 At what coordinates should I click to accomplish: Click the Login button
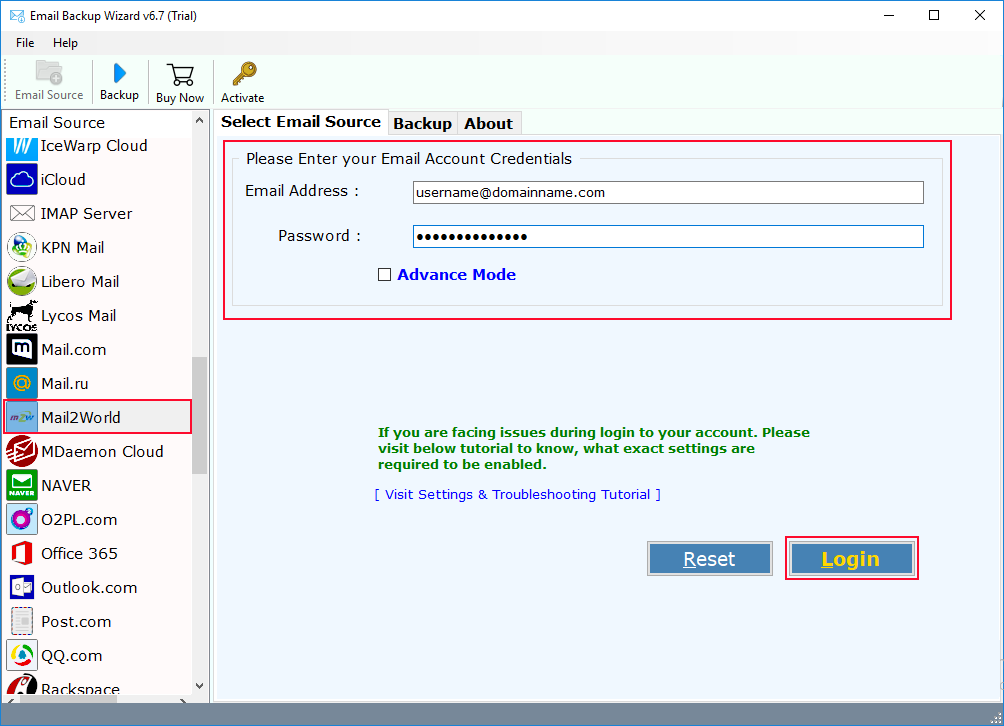(x=851, y=559)
